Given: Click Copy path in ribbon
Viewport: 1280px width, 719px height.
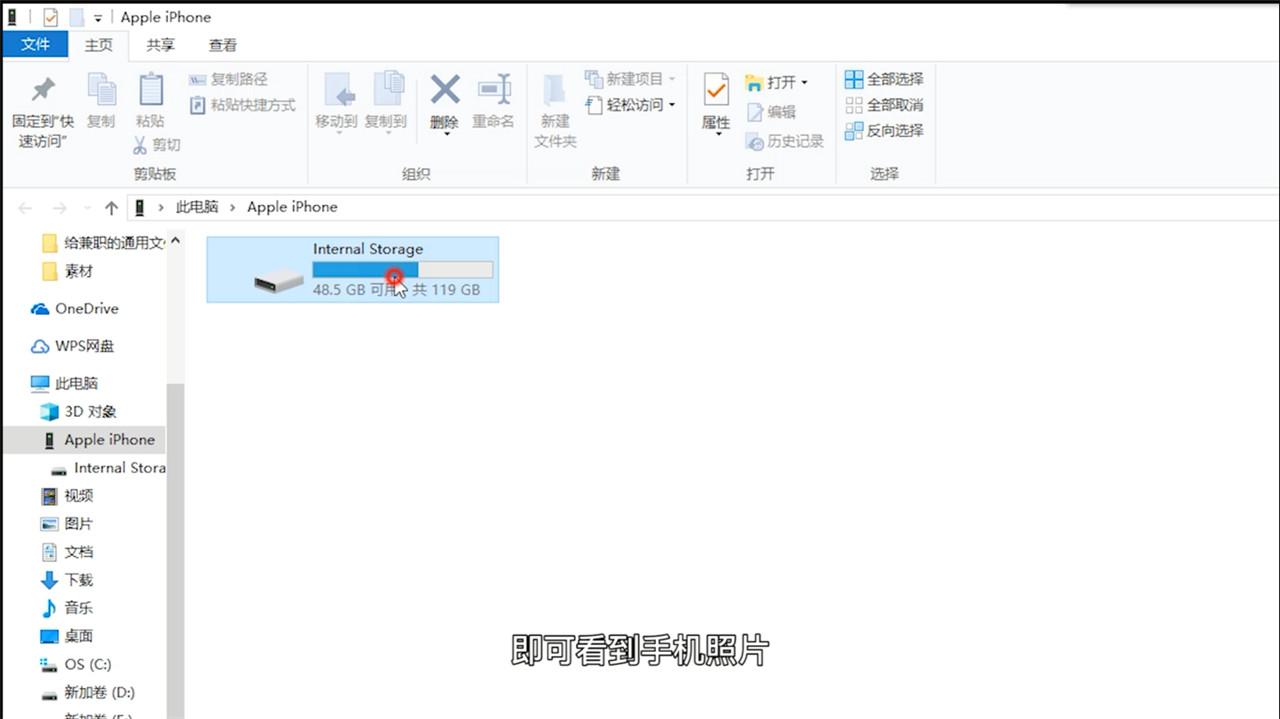Looking at the screenshot, I should tap(228, 79).
